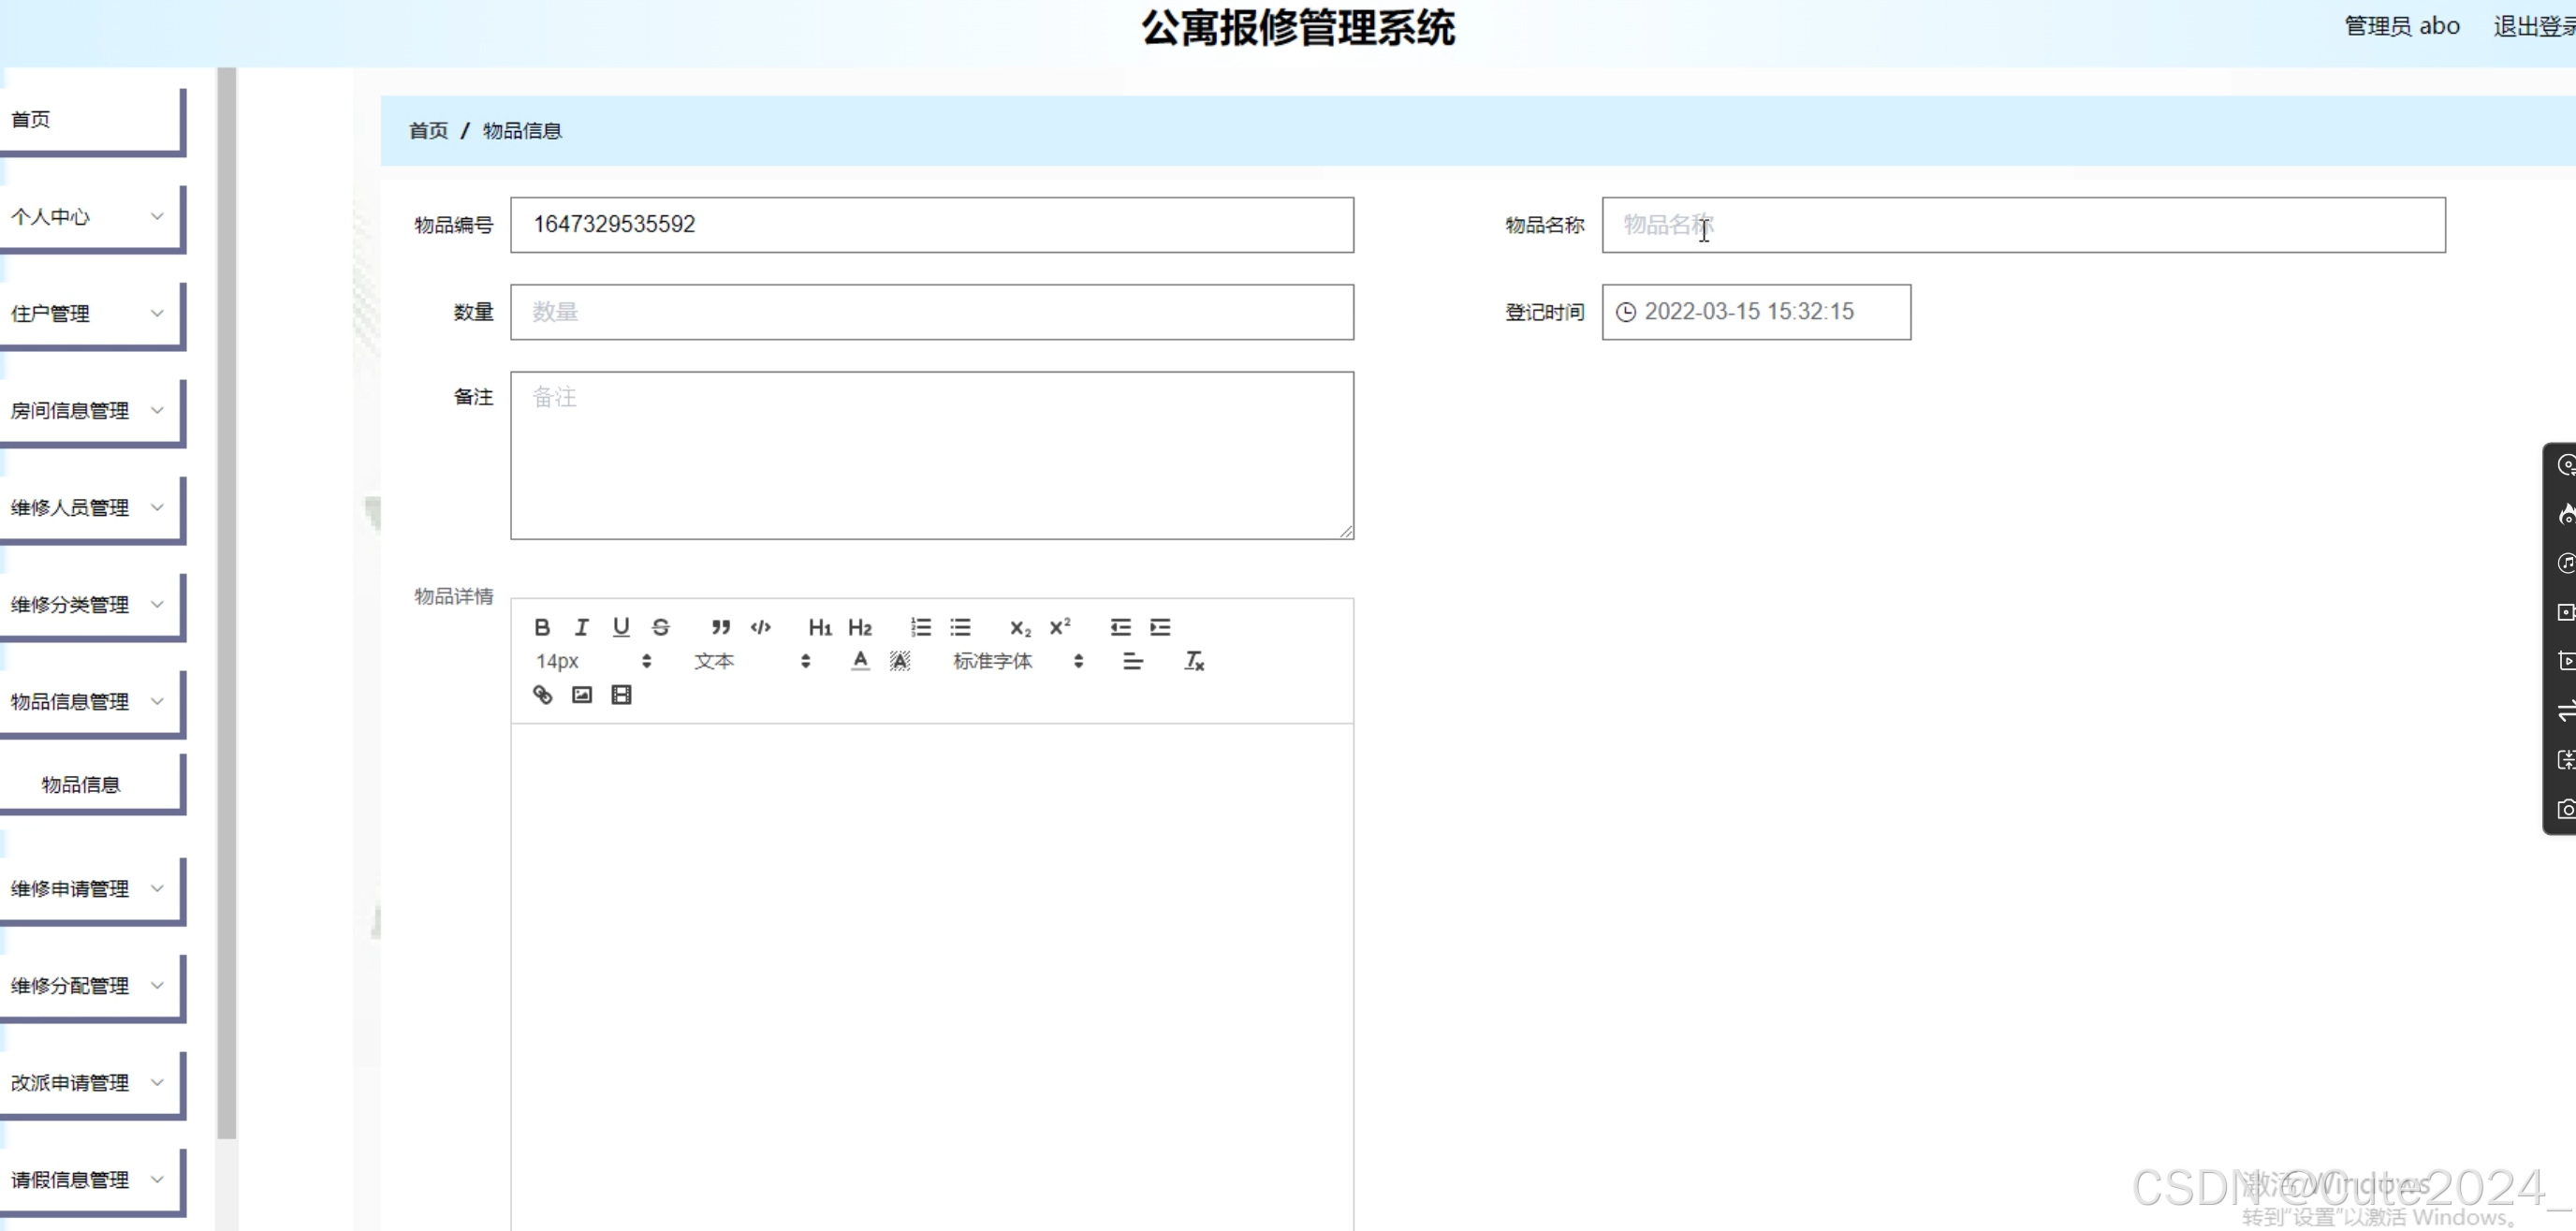Toggle bold formatting in editor toolbar

542,627
